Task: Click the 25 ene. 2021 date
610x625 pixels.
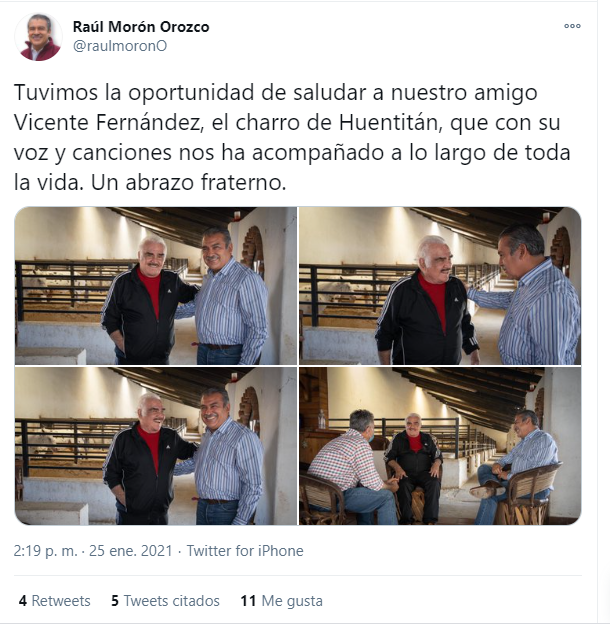Action: click(131, 551)
